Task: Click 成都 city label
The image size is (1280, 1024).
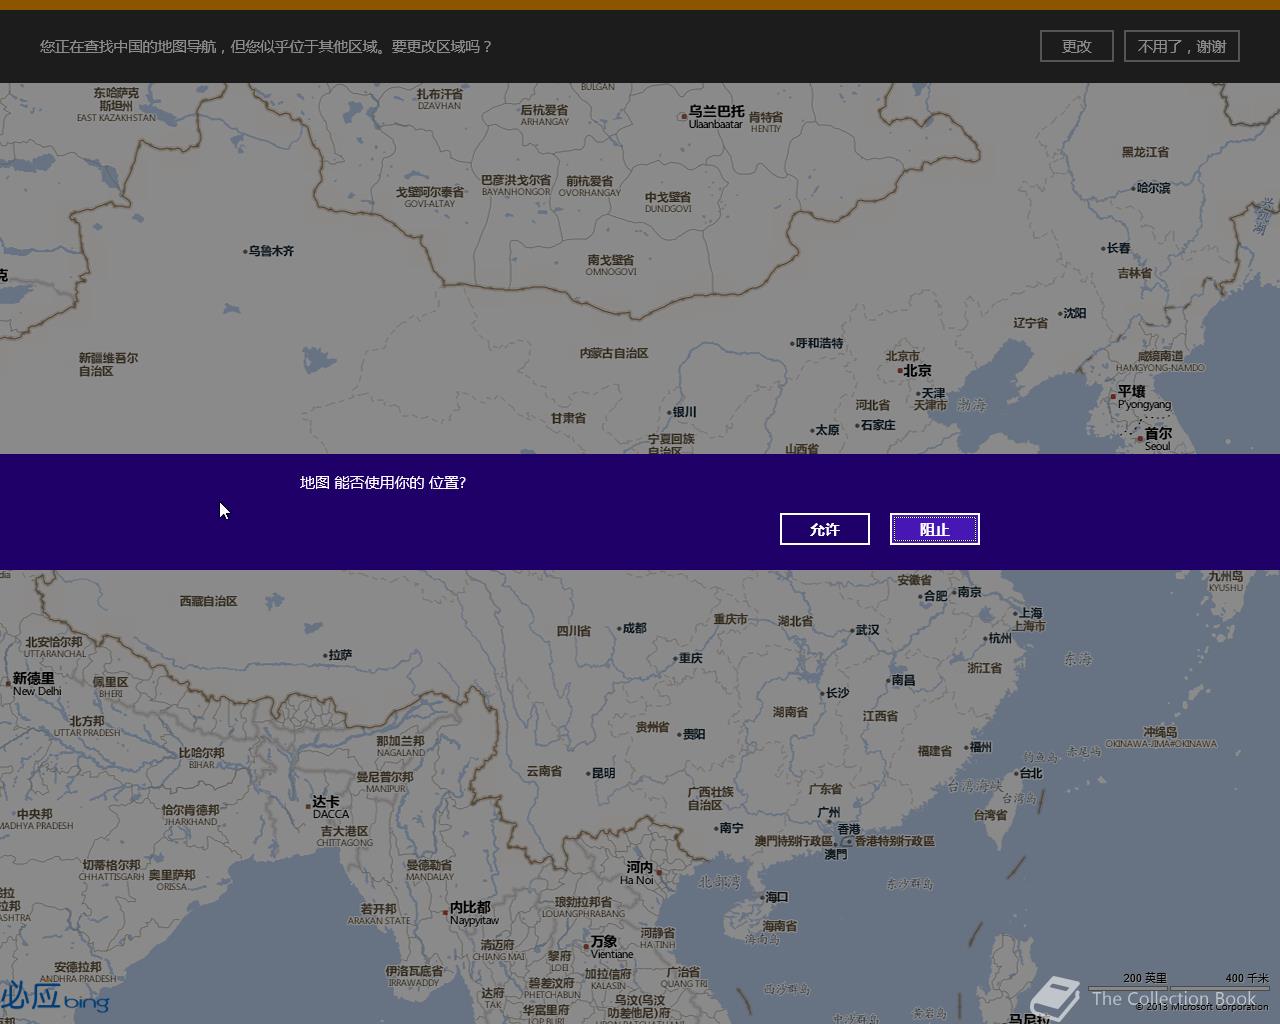Action: 634,628
